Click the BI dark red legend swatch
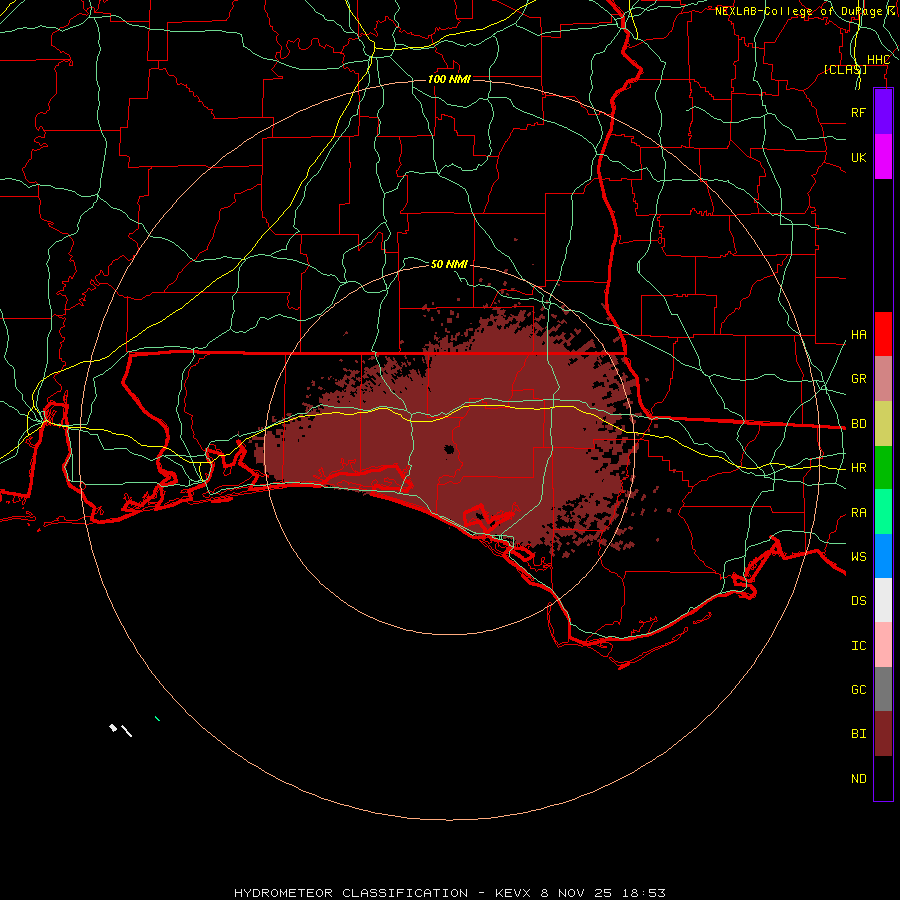Screen dimensions: 900x900 (883, 734)
